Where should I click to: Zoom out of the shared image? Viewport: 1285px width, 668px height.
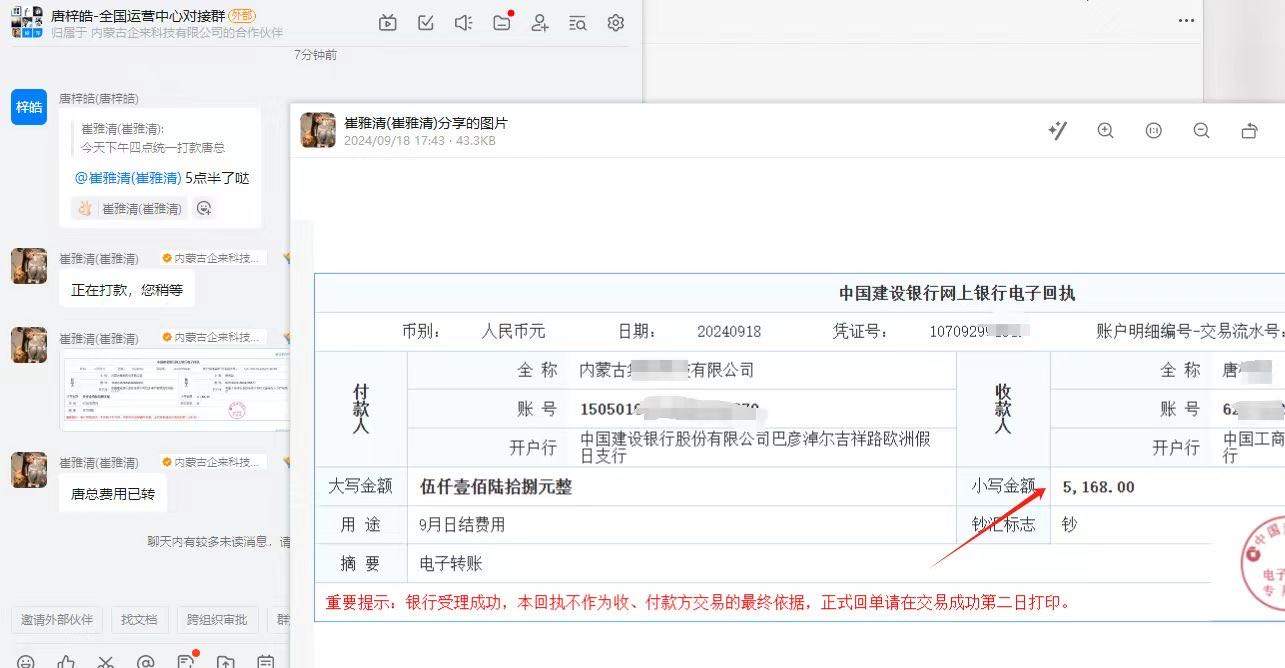tap(1201, 131)
